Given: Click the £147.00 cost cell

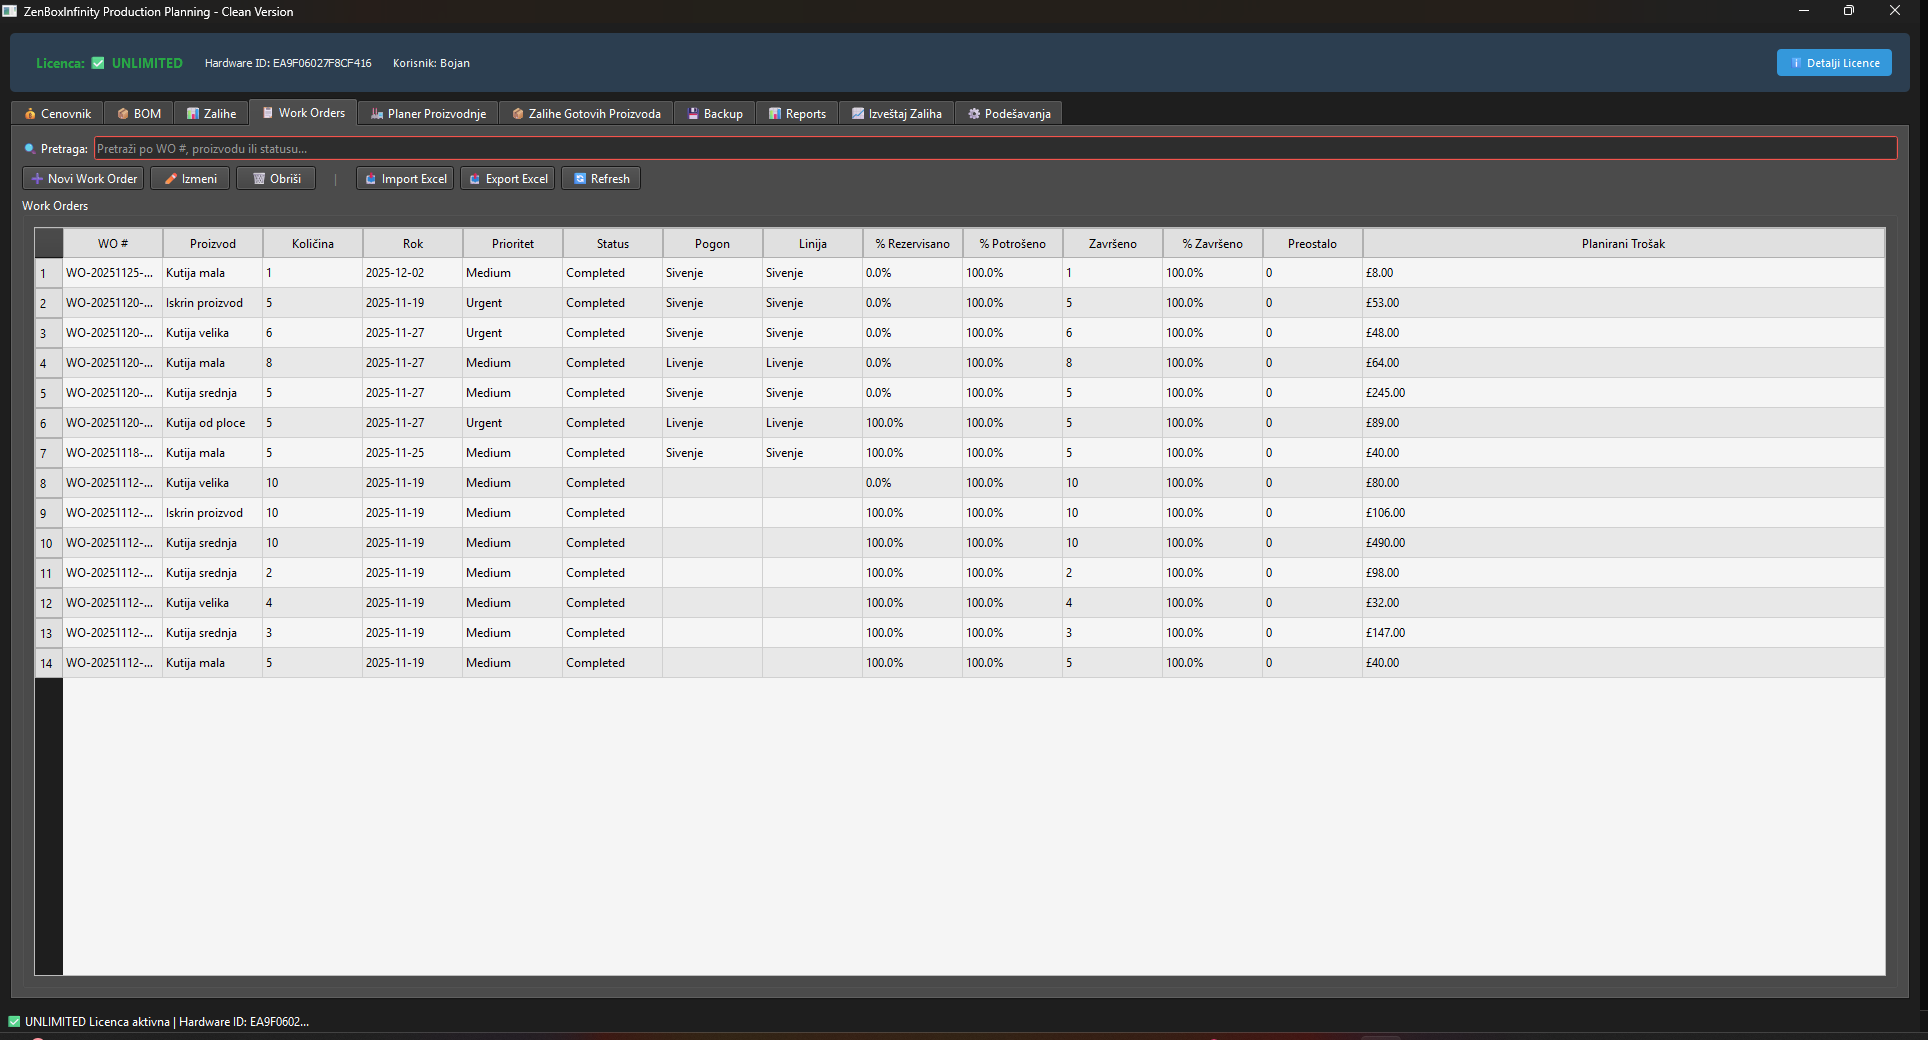Looking at the screenshot, I should (1624, 633).
